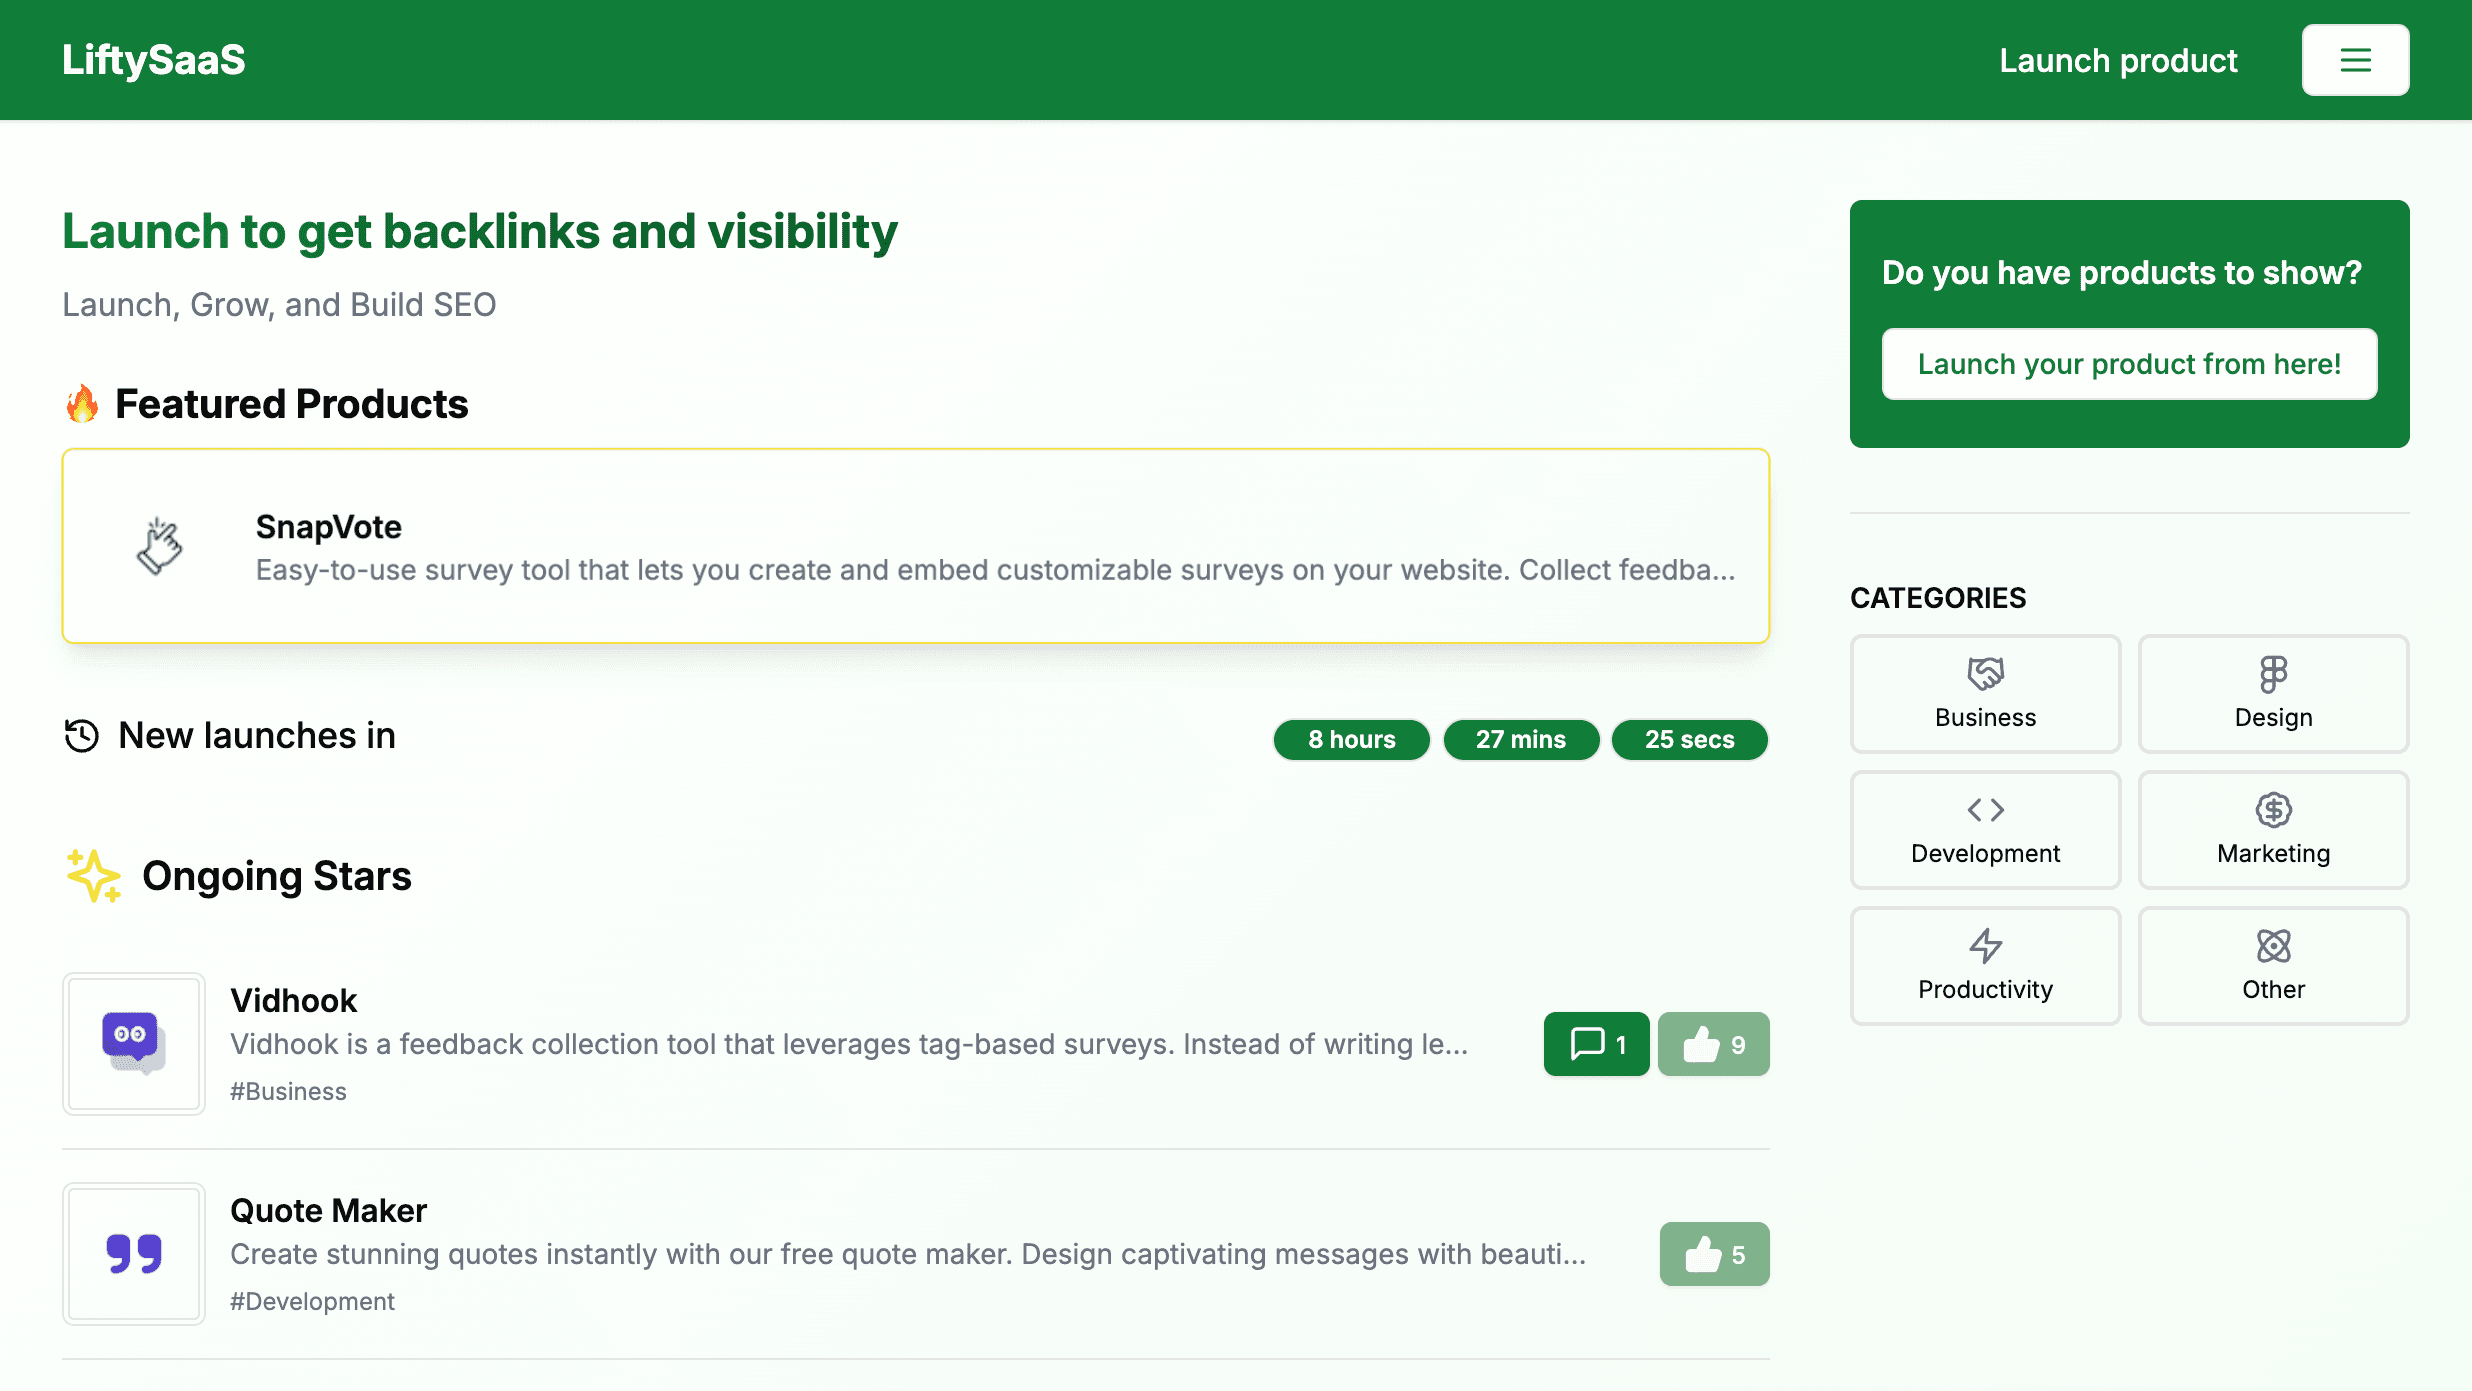Click the SnapVote hand pointer icon

(160, 546)
